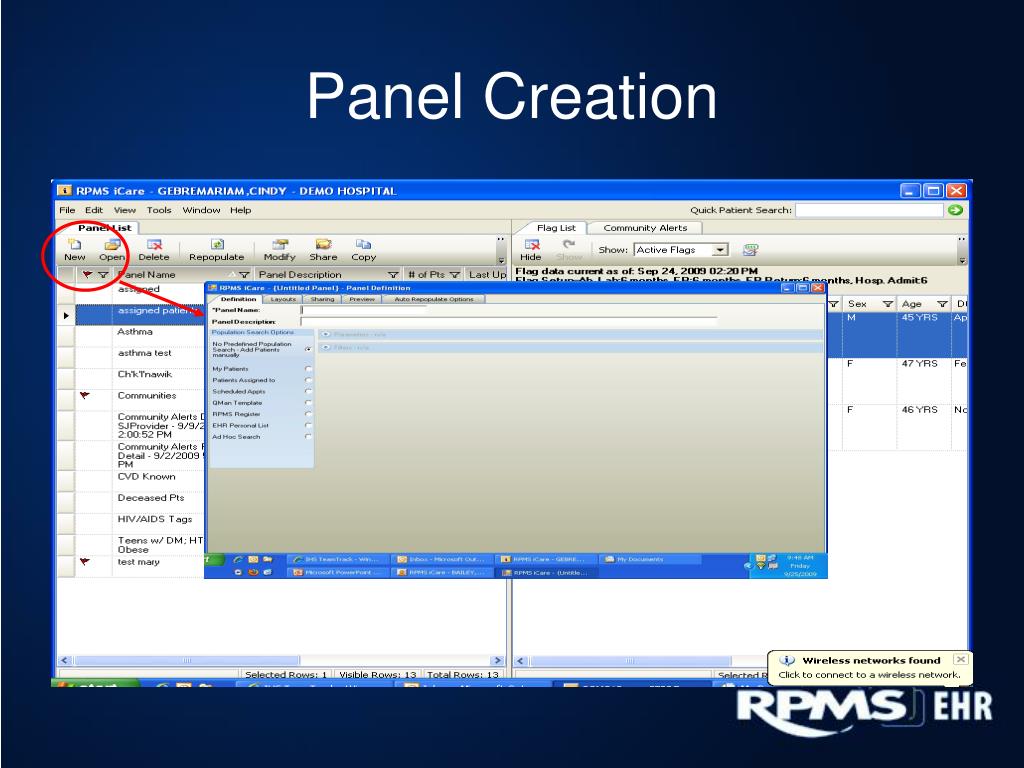This screenshot has height=768, width=1024.
Task: Select Ad Hoc Search radio button
Action: (308, 436)
